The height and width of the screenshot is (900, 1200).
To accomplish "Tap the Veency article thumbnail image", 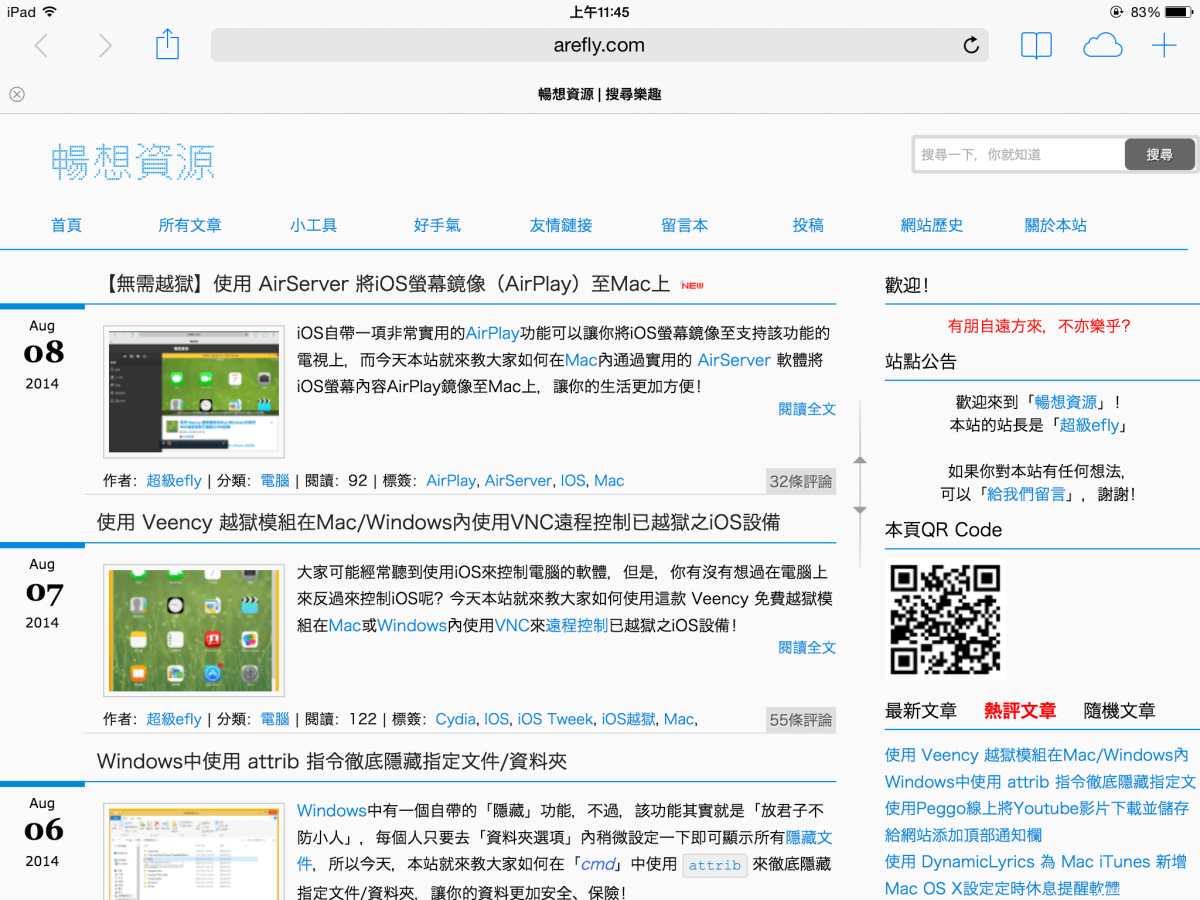I will coord(193,629).
